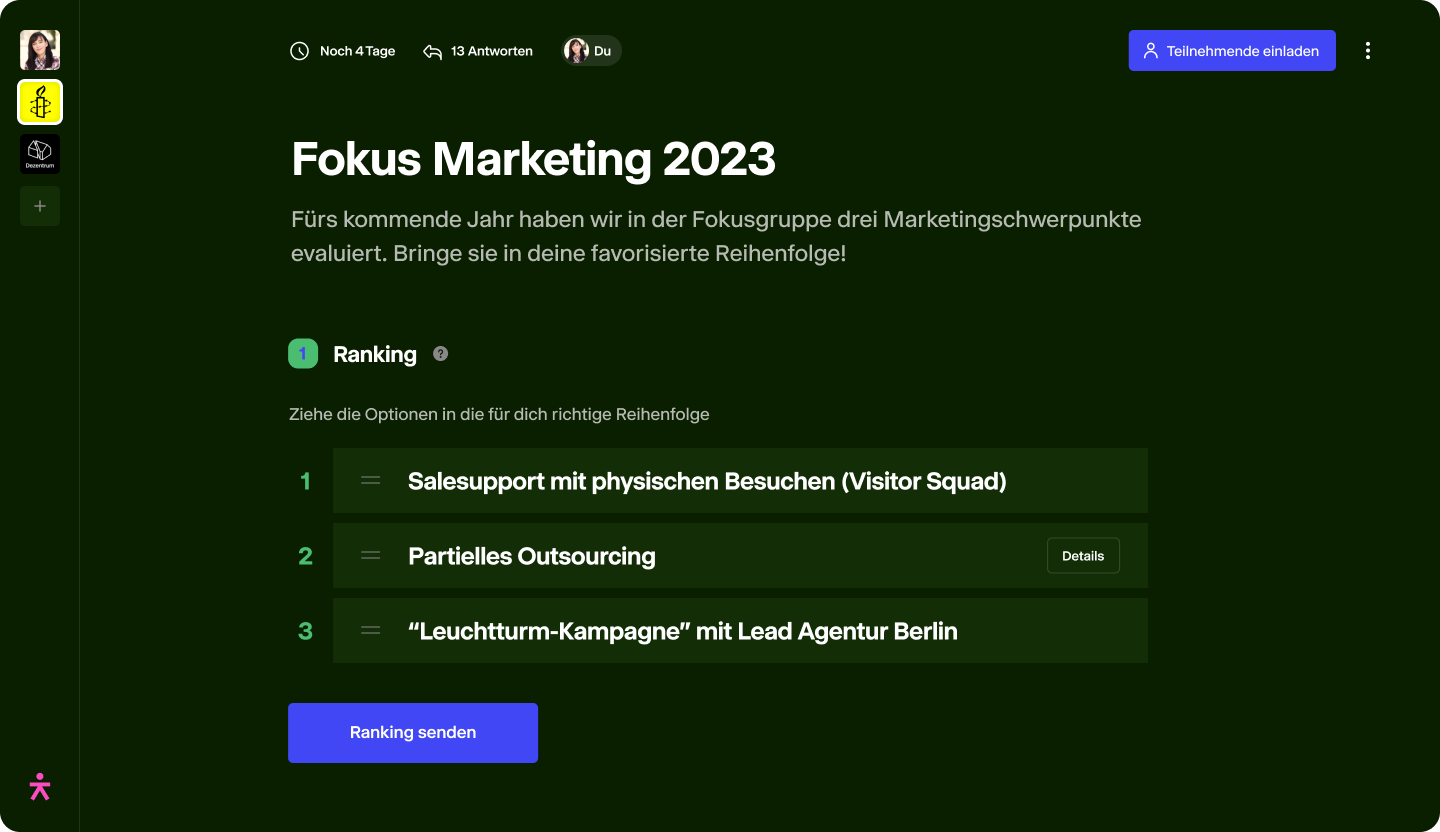The image size is (1440, 832).
Task: Open the three-dot more options menu
Action: click(1368, 51)
